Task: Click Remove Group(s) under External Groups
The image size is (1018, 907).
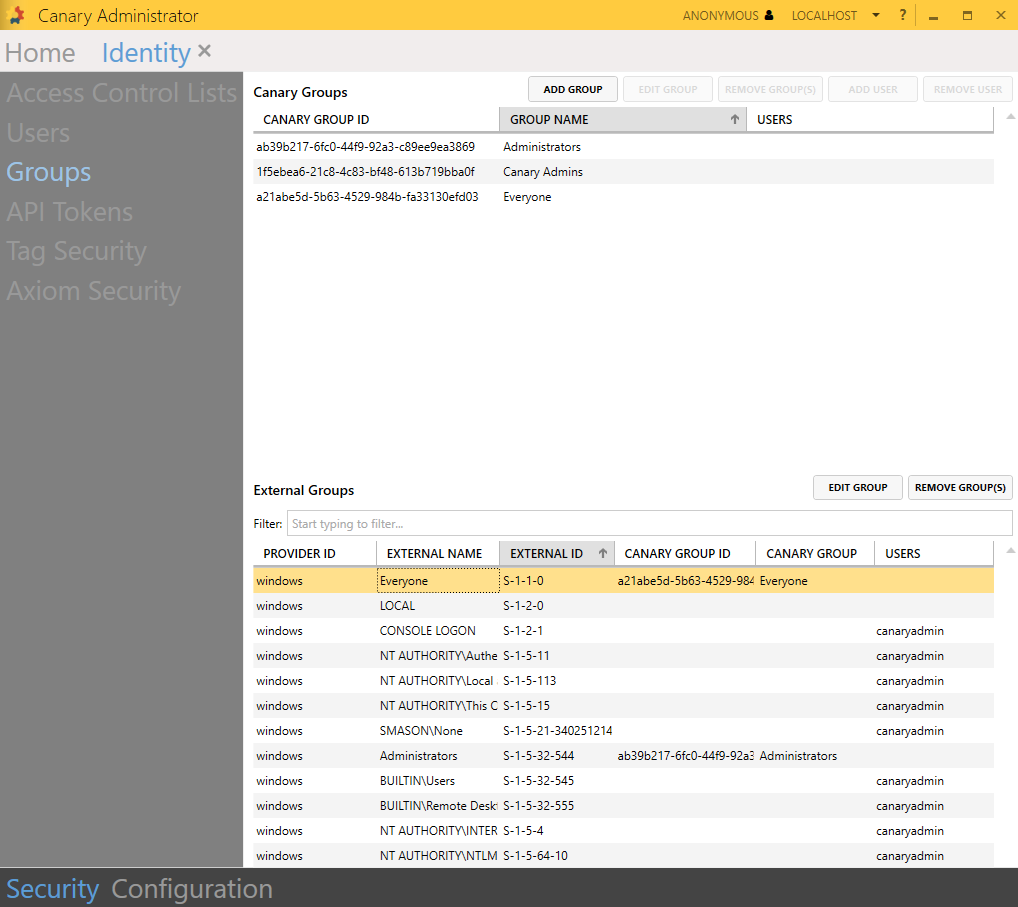Action: tap(960, 488)
